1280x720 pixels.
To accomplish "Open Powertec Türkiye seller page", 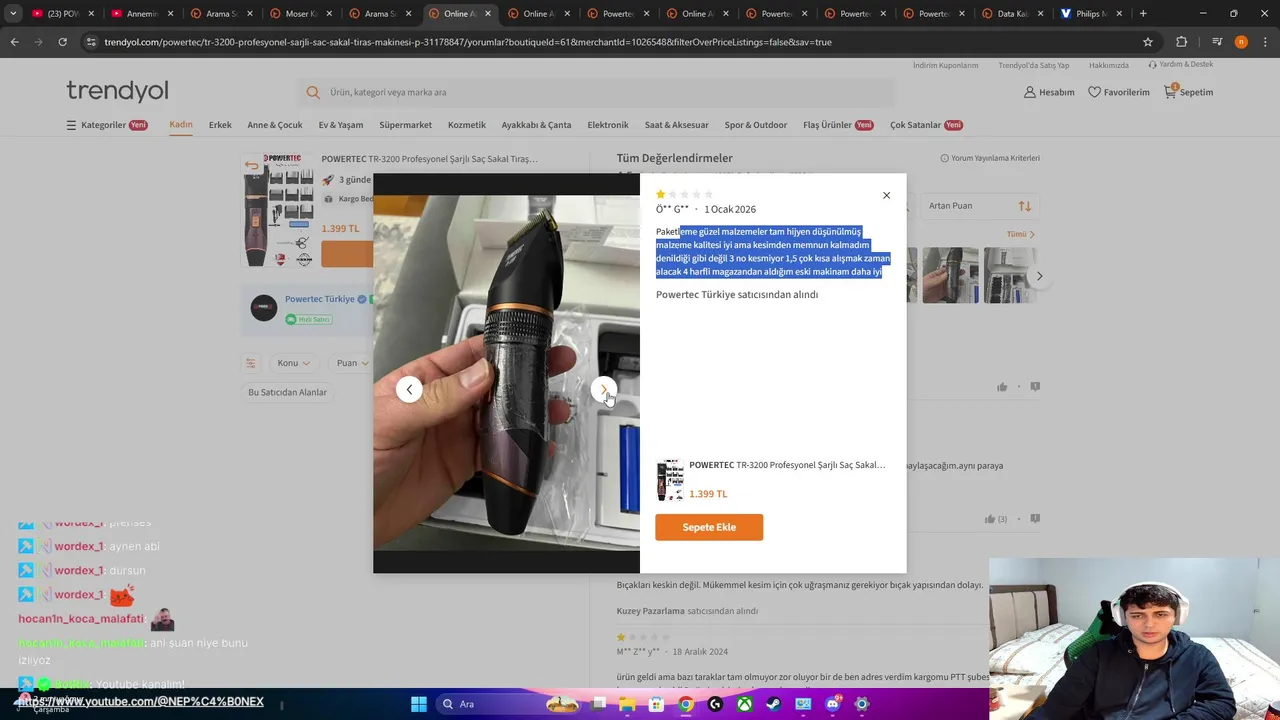I will (320, 299).
